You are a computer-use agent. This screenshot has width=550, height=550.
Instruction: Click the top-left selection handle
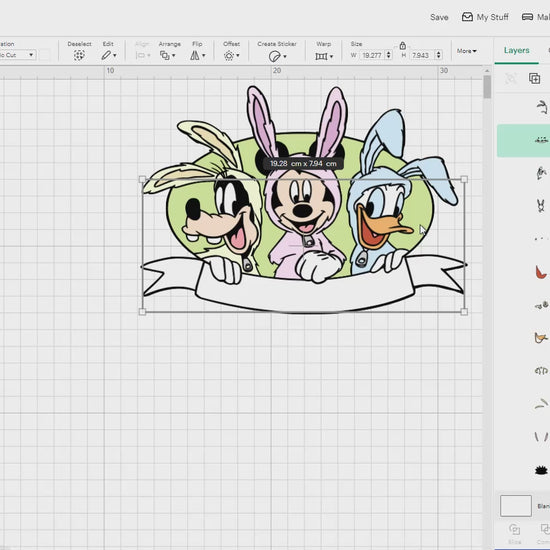click(142, 179)
